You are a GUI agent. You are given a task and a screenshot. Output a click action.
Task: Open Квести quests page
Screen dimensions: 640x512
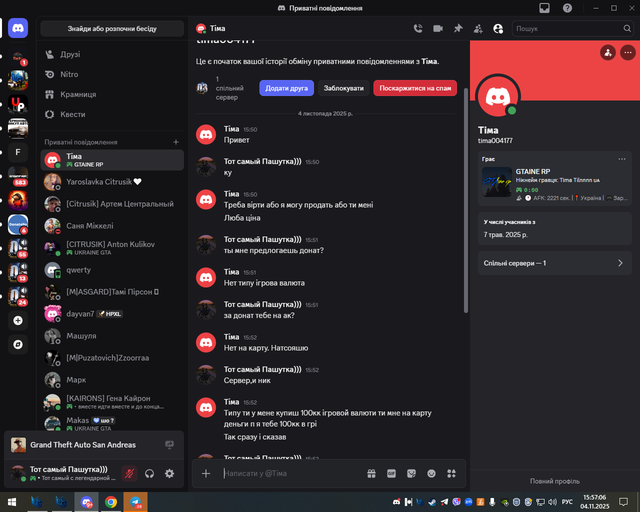tap(112, 114)
